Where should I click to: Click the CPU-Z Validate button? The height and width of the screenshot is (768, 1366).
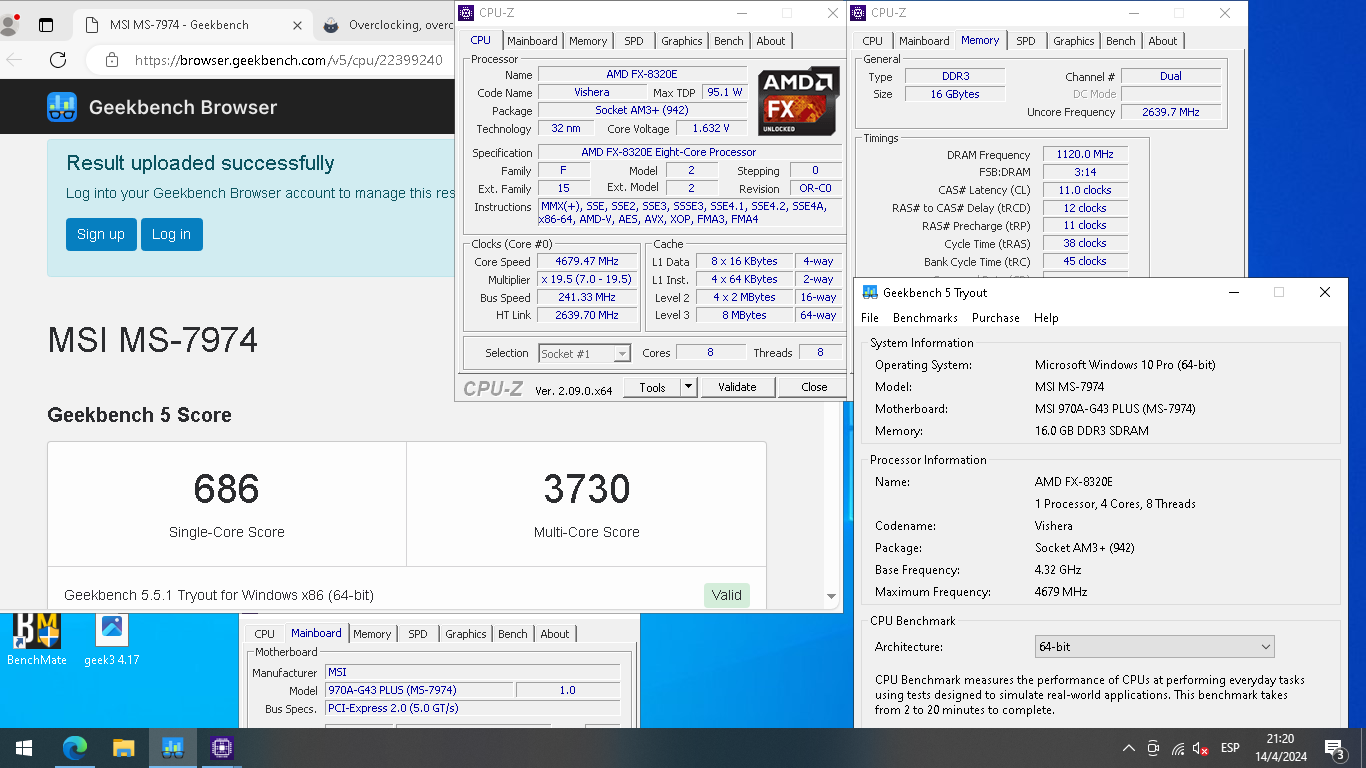(x=737, y=387)
